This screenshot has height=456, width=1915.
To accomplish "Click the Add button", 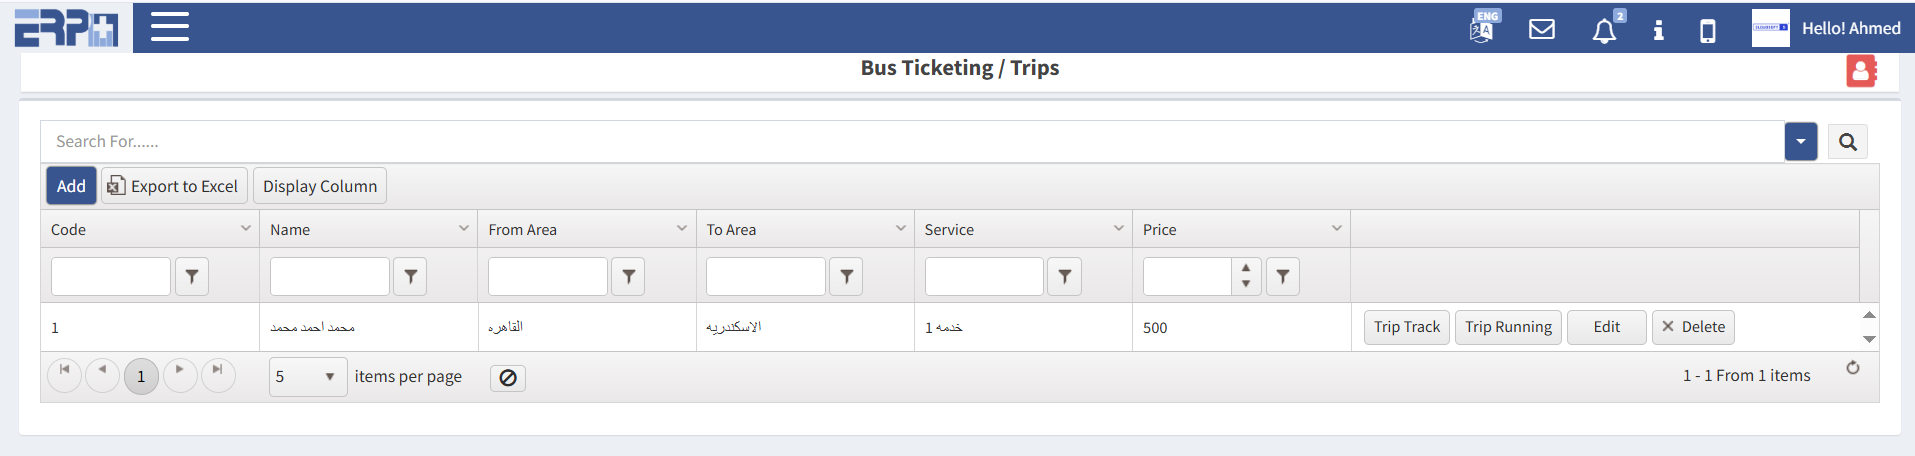I will click(71, 186).
